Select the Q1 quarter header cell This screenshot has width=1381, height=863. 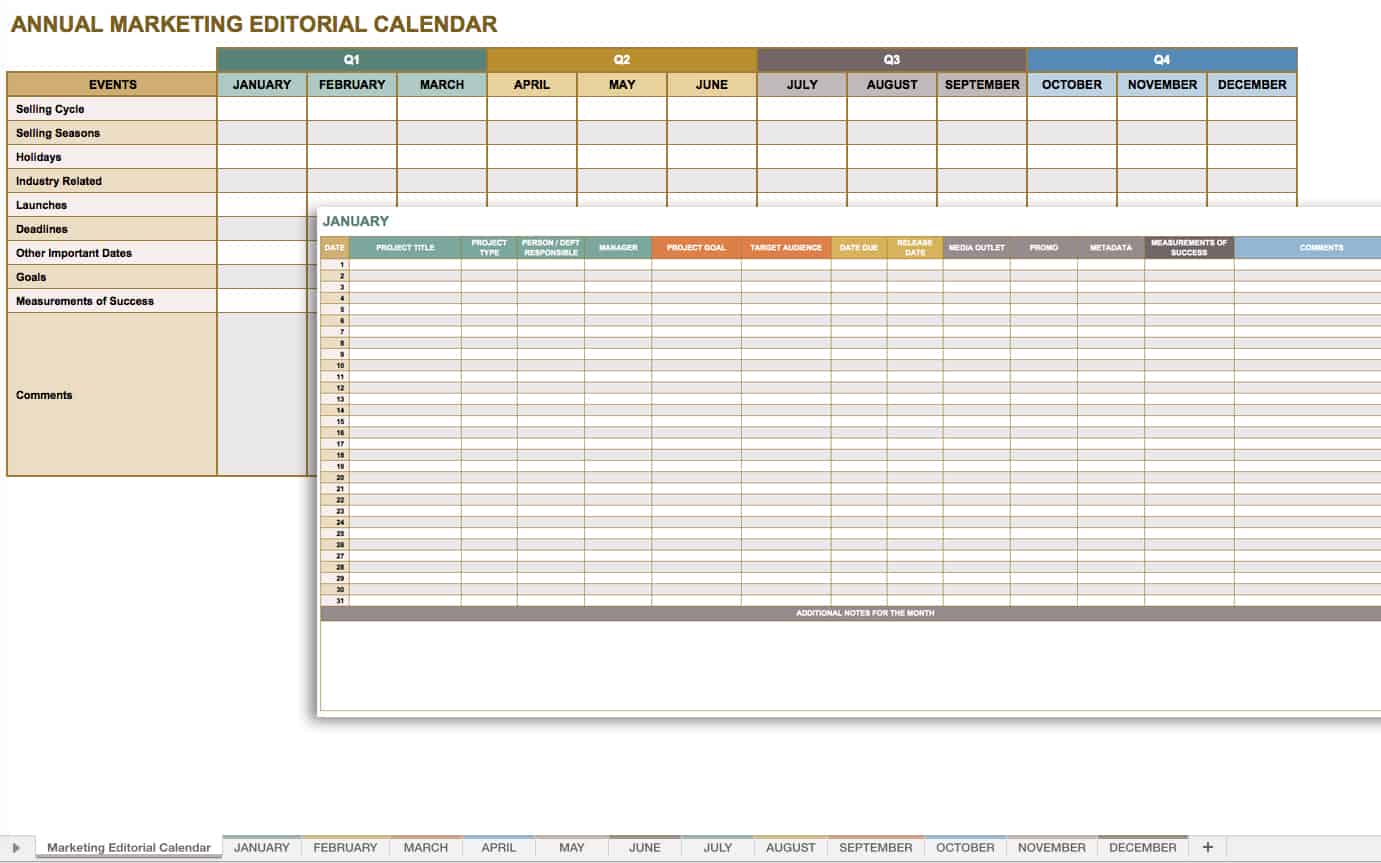click(352, 60)
